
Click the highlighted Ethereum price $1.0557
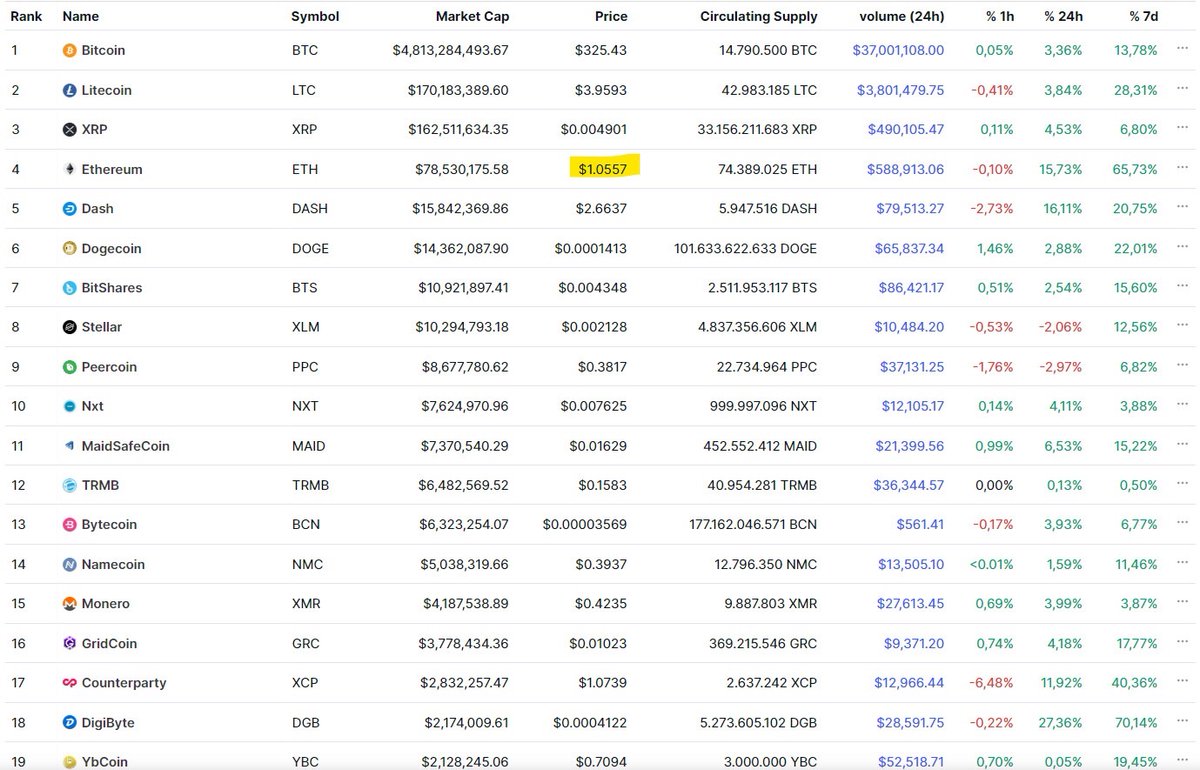tap(603, 169)
